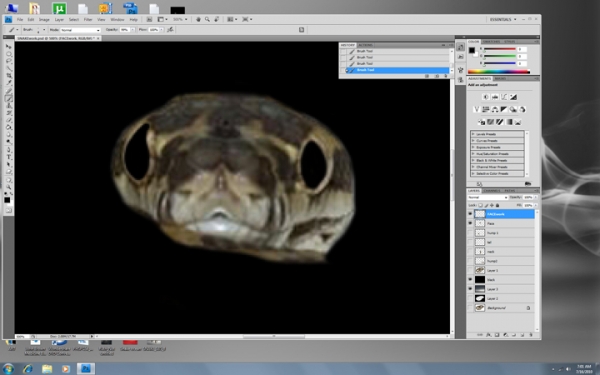Show the hump 1 layer
The image size is (600, 375).
pyautogui.click(x=470, y=233)
